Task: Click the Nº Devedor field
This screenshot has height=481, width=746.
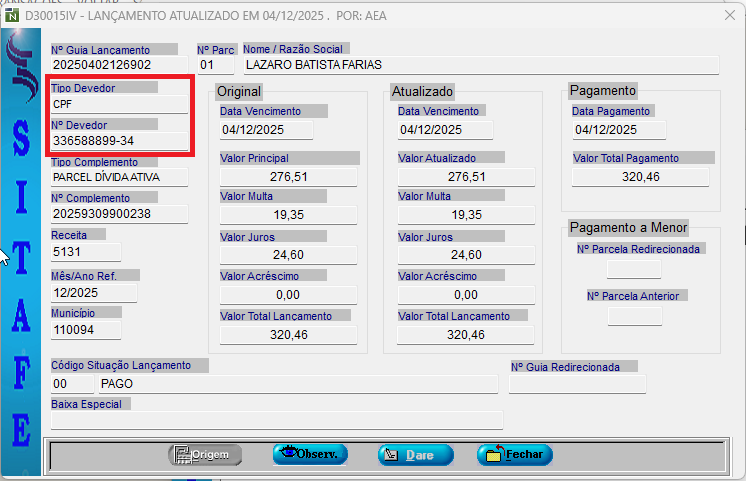Action: [119, 141]
